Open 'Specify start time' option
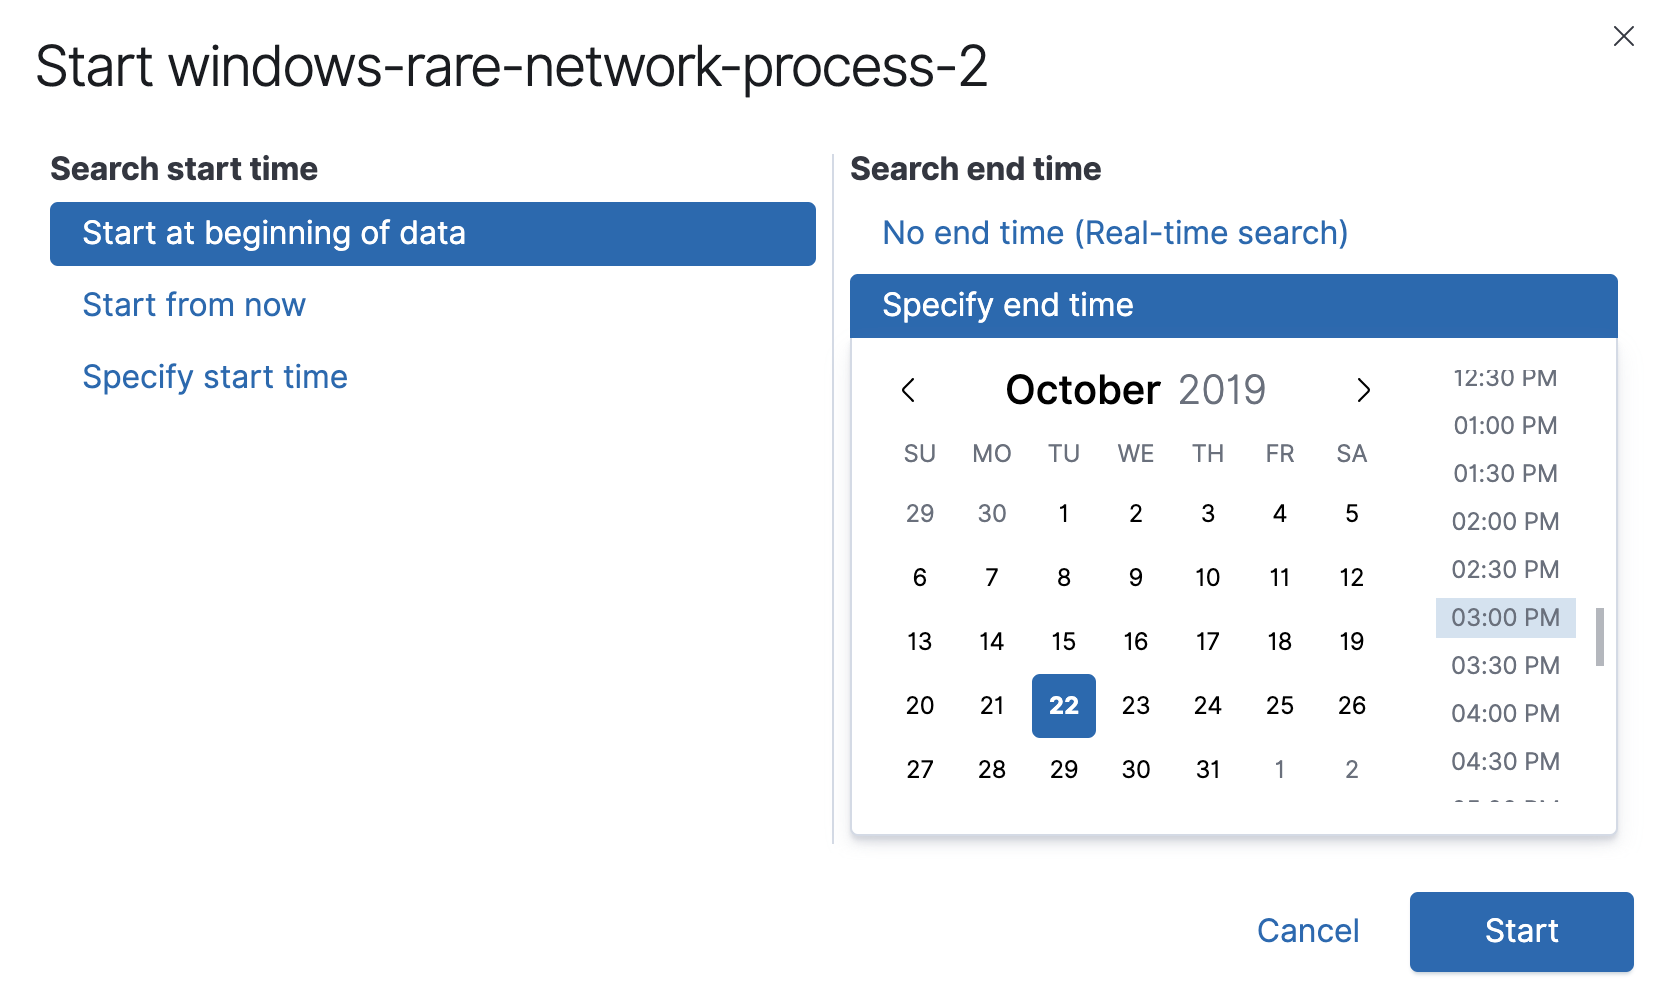The image size is (1666, 994). coord(216,376)
